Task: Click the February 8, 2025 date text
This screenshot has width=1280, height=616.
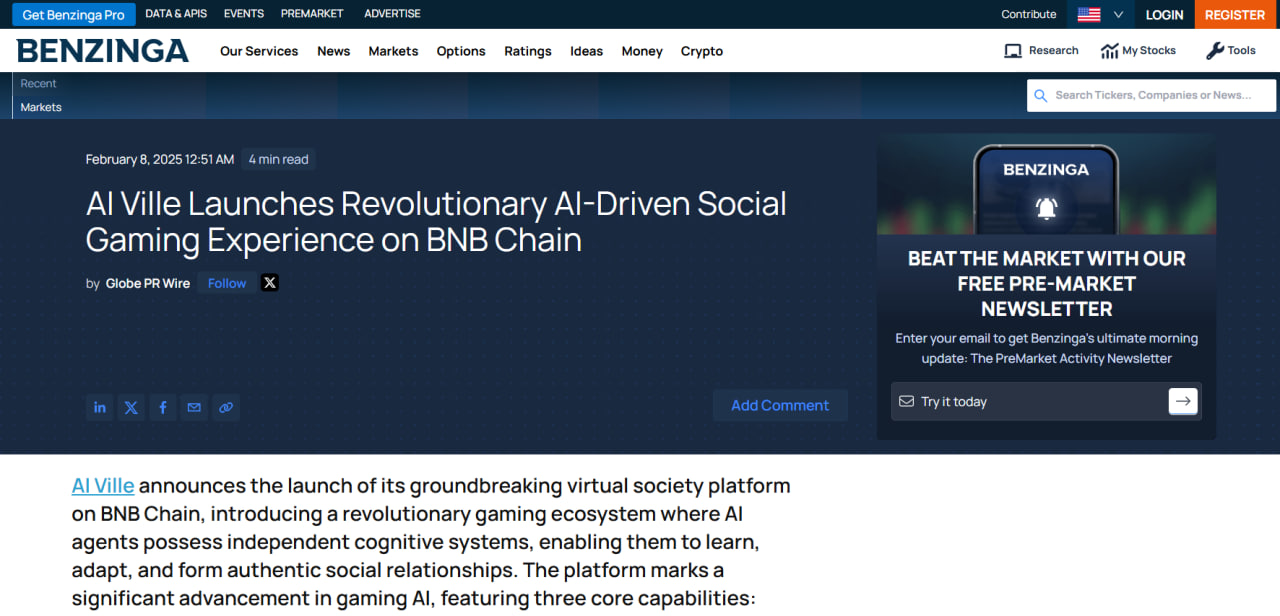Action: (160, 159)
